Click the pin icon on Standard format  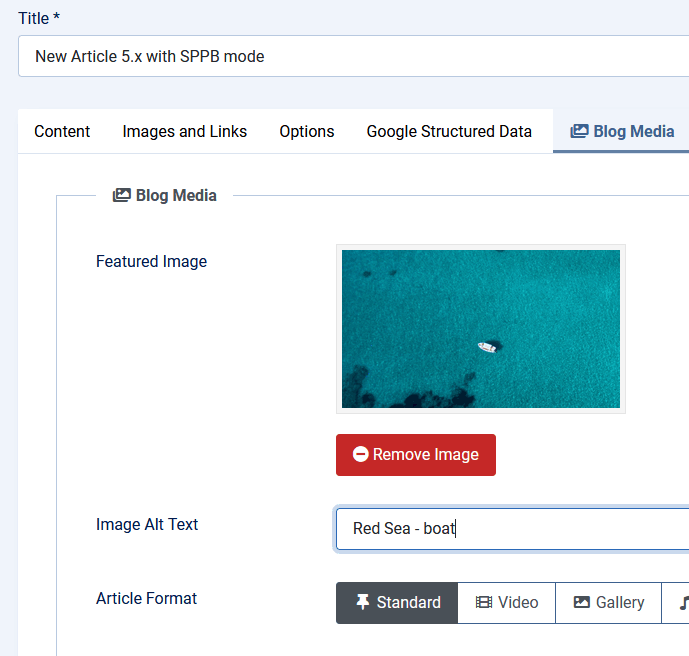362,603
